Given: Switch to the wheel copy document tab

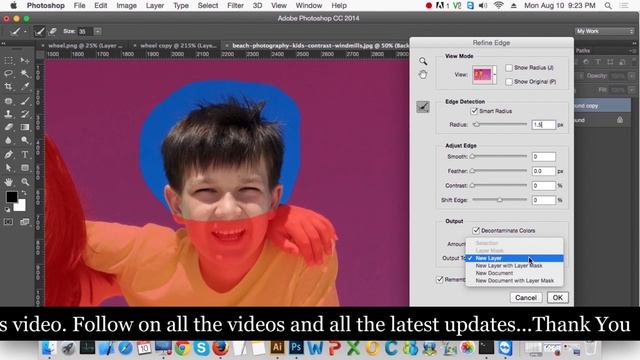Looking at the screenshot, I should point(178,46).
